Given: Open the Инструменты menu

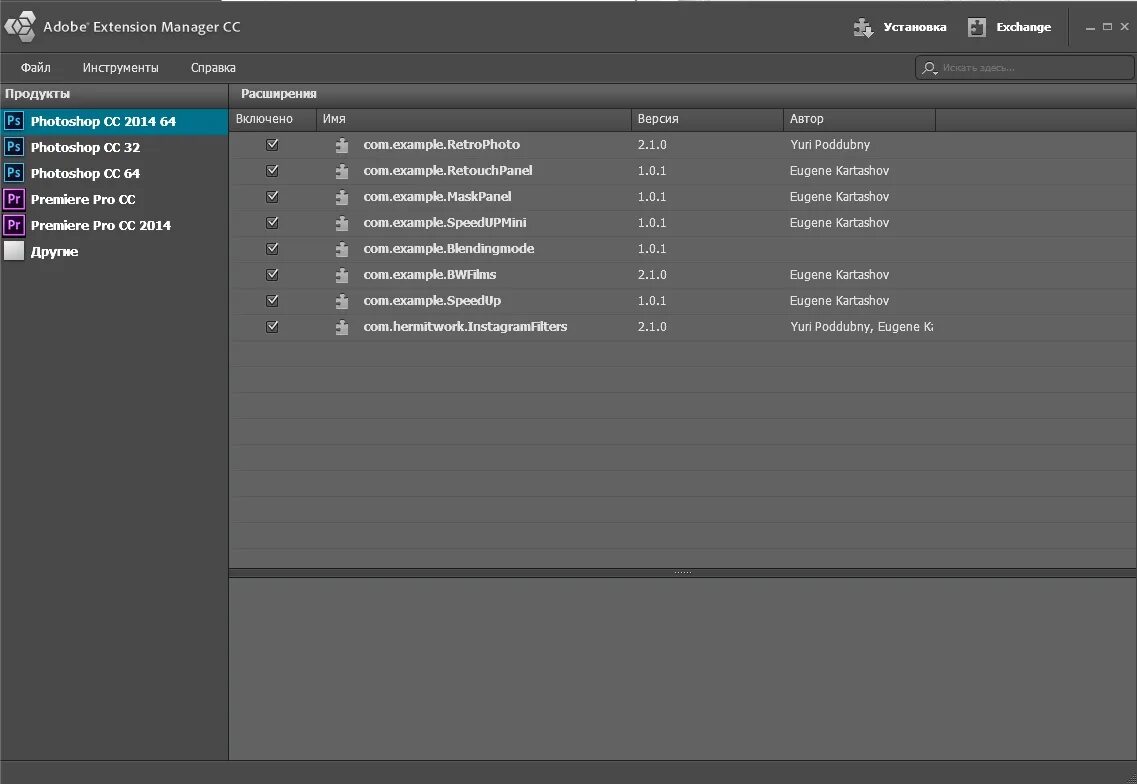Looking at the screenshot, I should pyautogui.click(x=120, y=67).
